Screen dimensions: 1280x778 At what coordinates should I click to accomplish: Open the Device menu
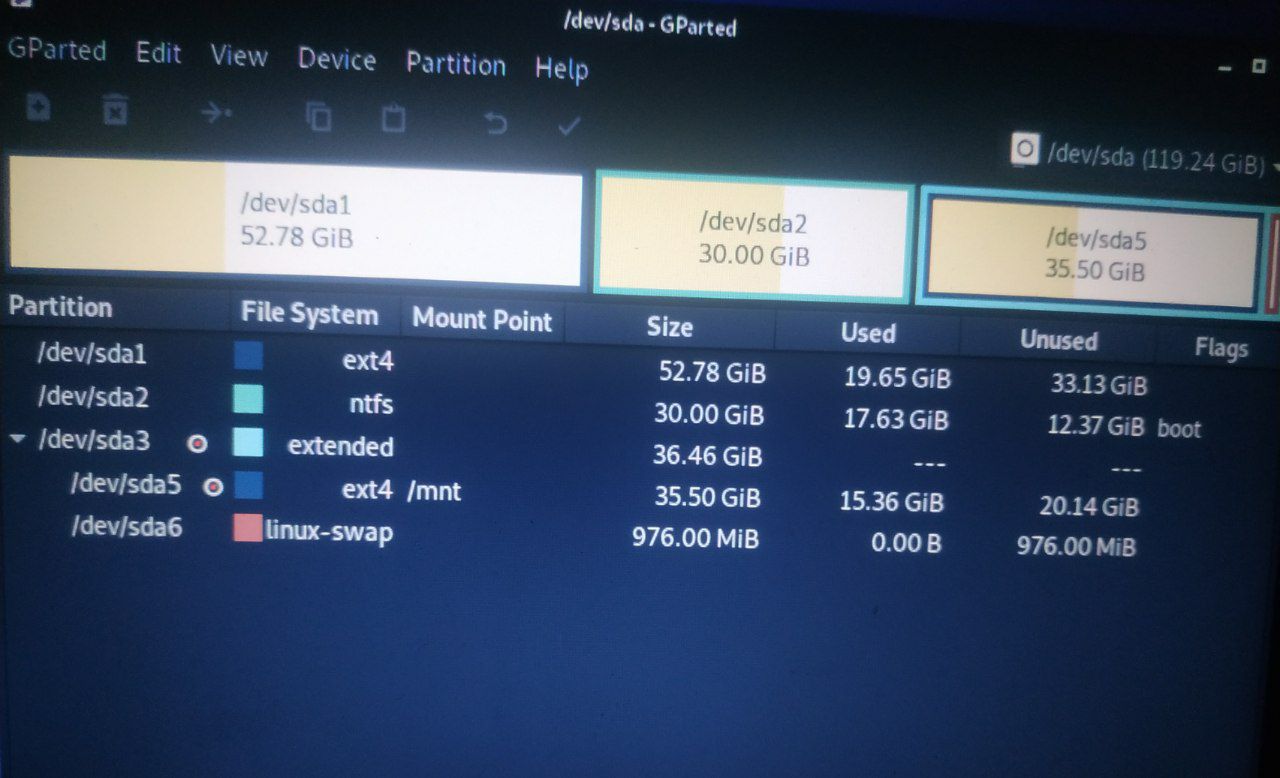click(337, 60)
